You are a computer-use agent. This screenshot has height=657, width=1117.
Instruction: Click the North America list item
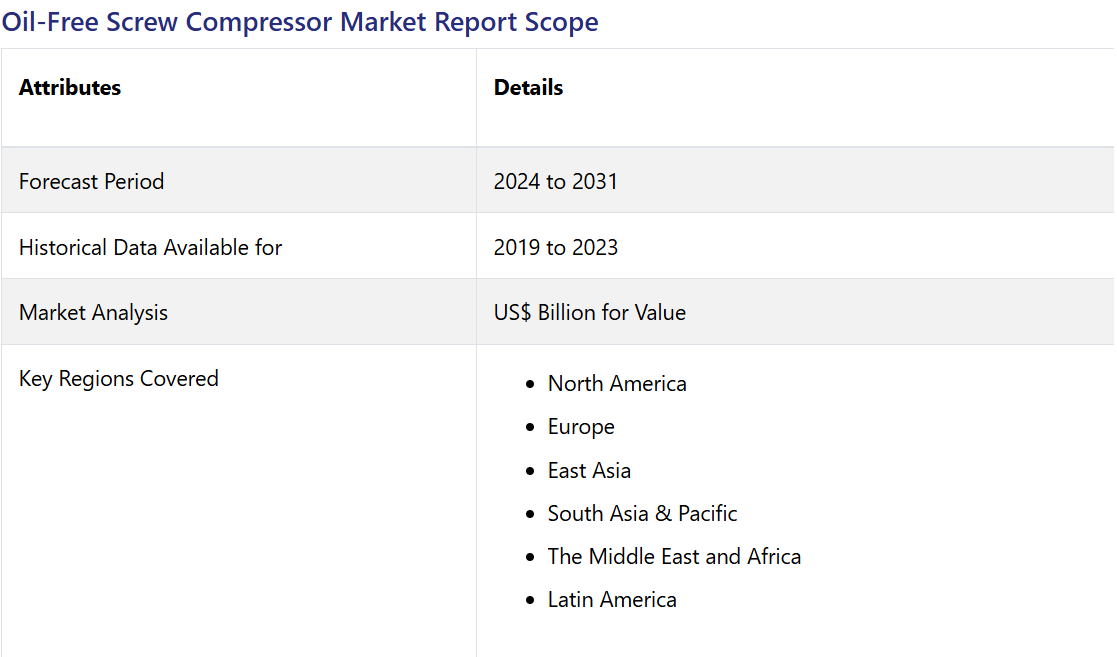pyautogui.click(x=617, y=384)
